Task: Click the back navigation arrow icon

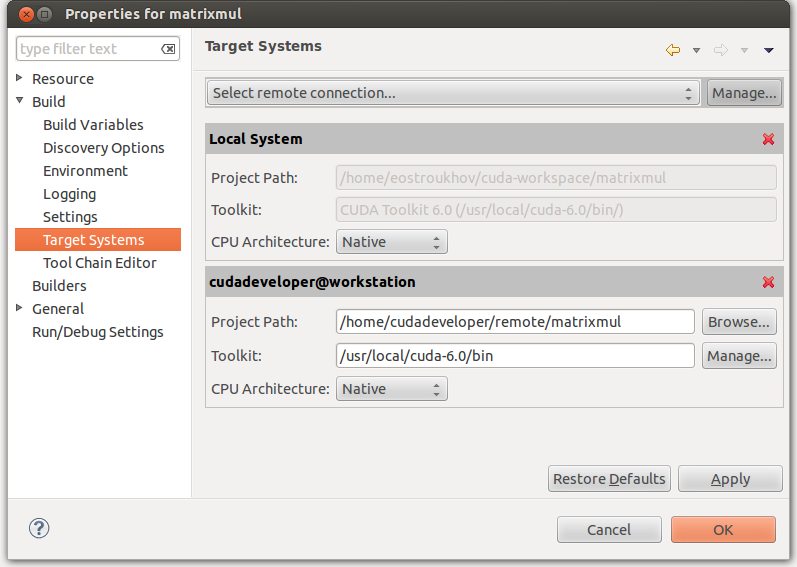Action: (673, 50)
